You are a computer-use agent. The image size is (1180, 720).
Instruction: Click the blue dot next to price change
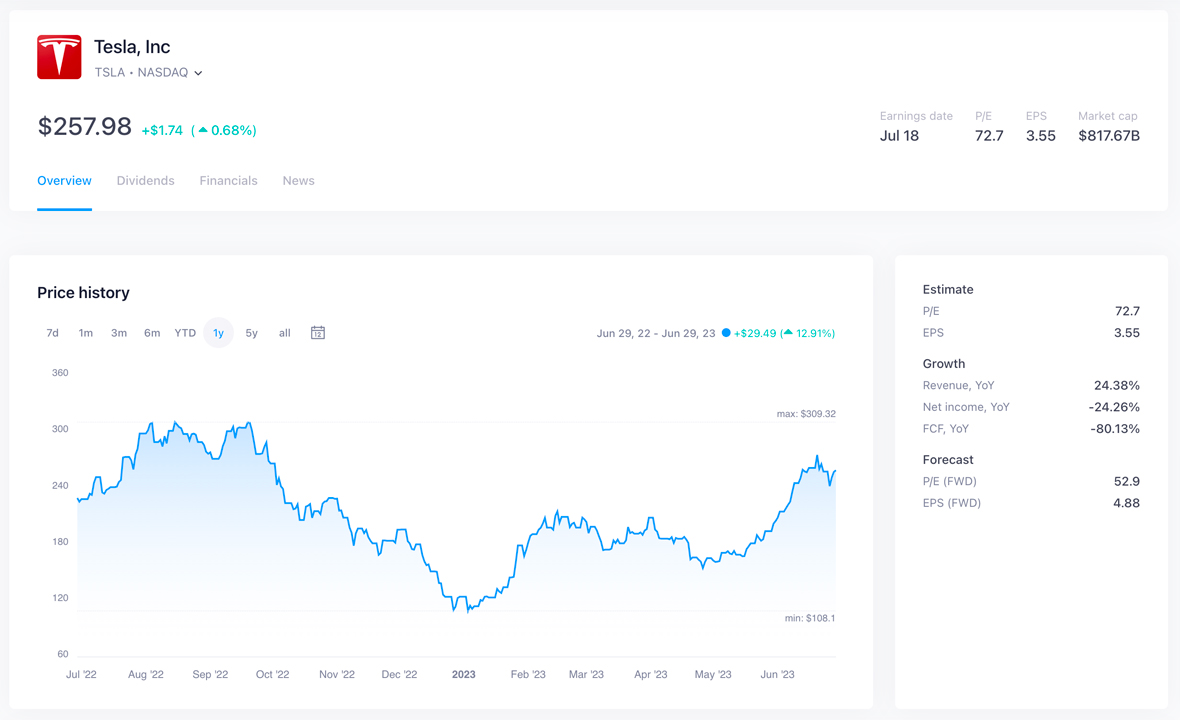726,333
